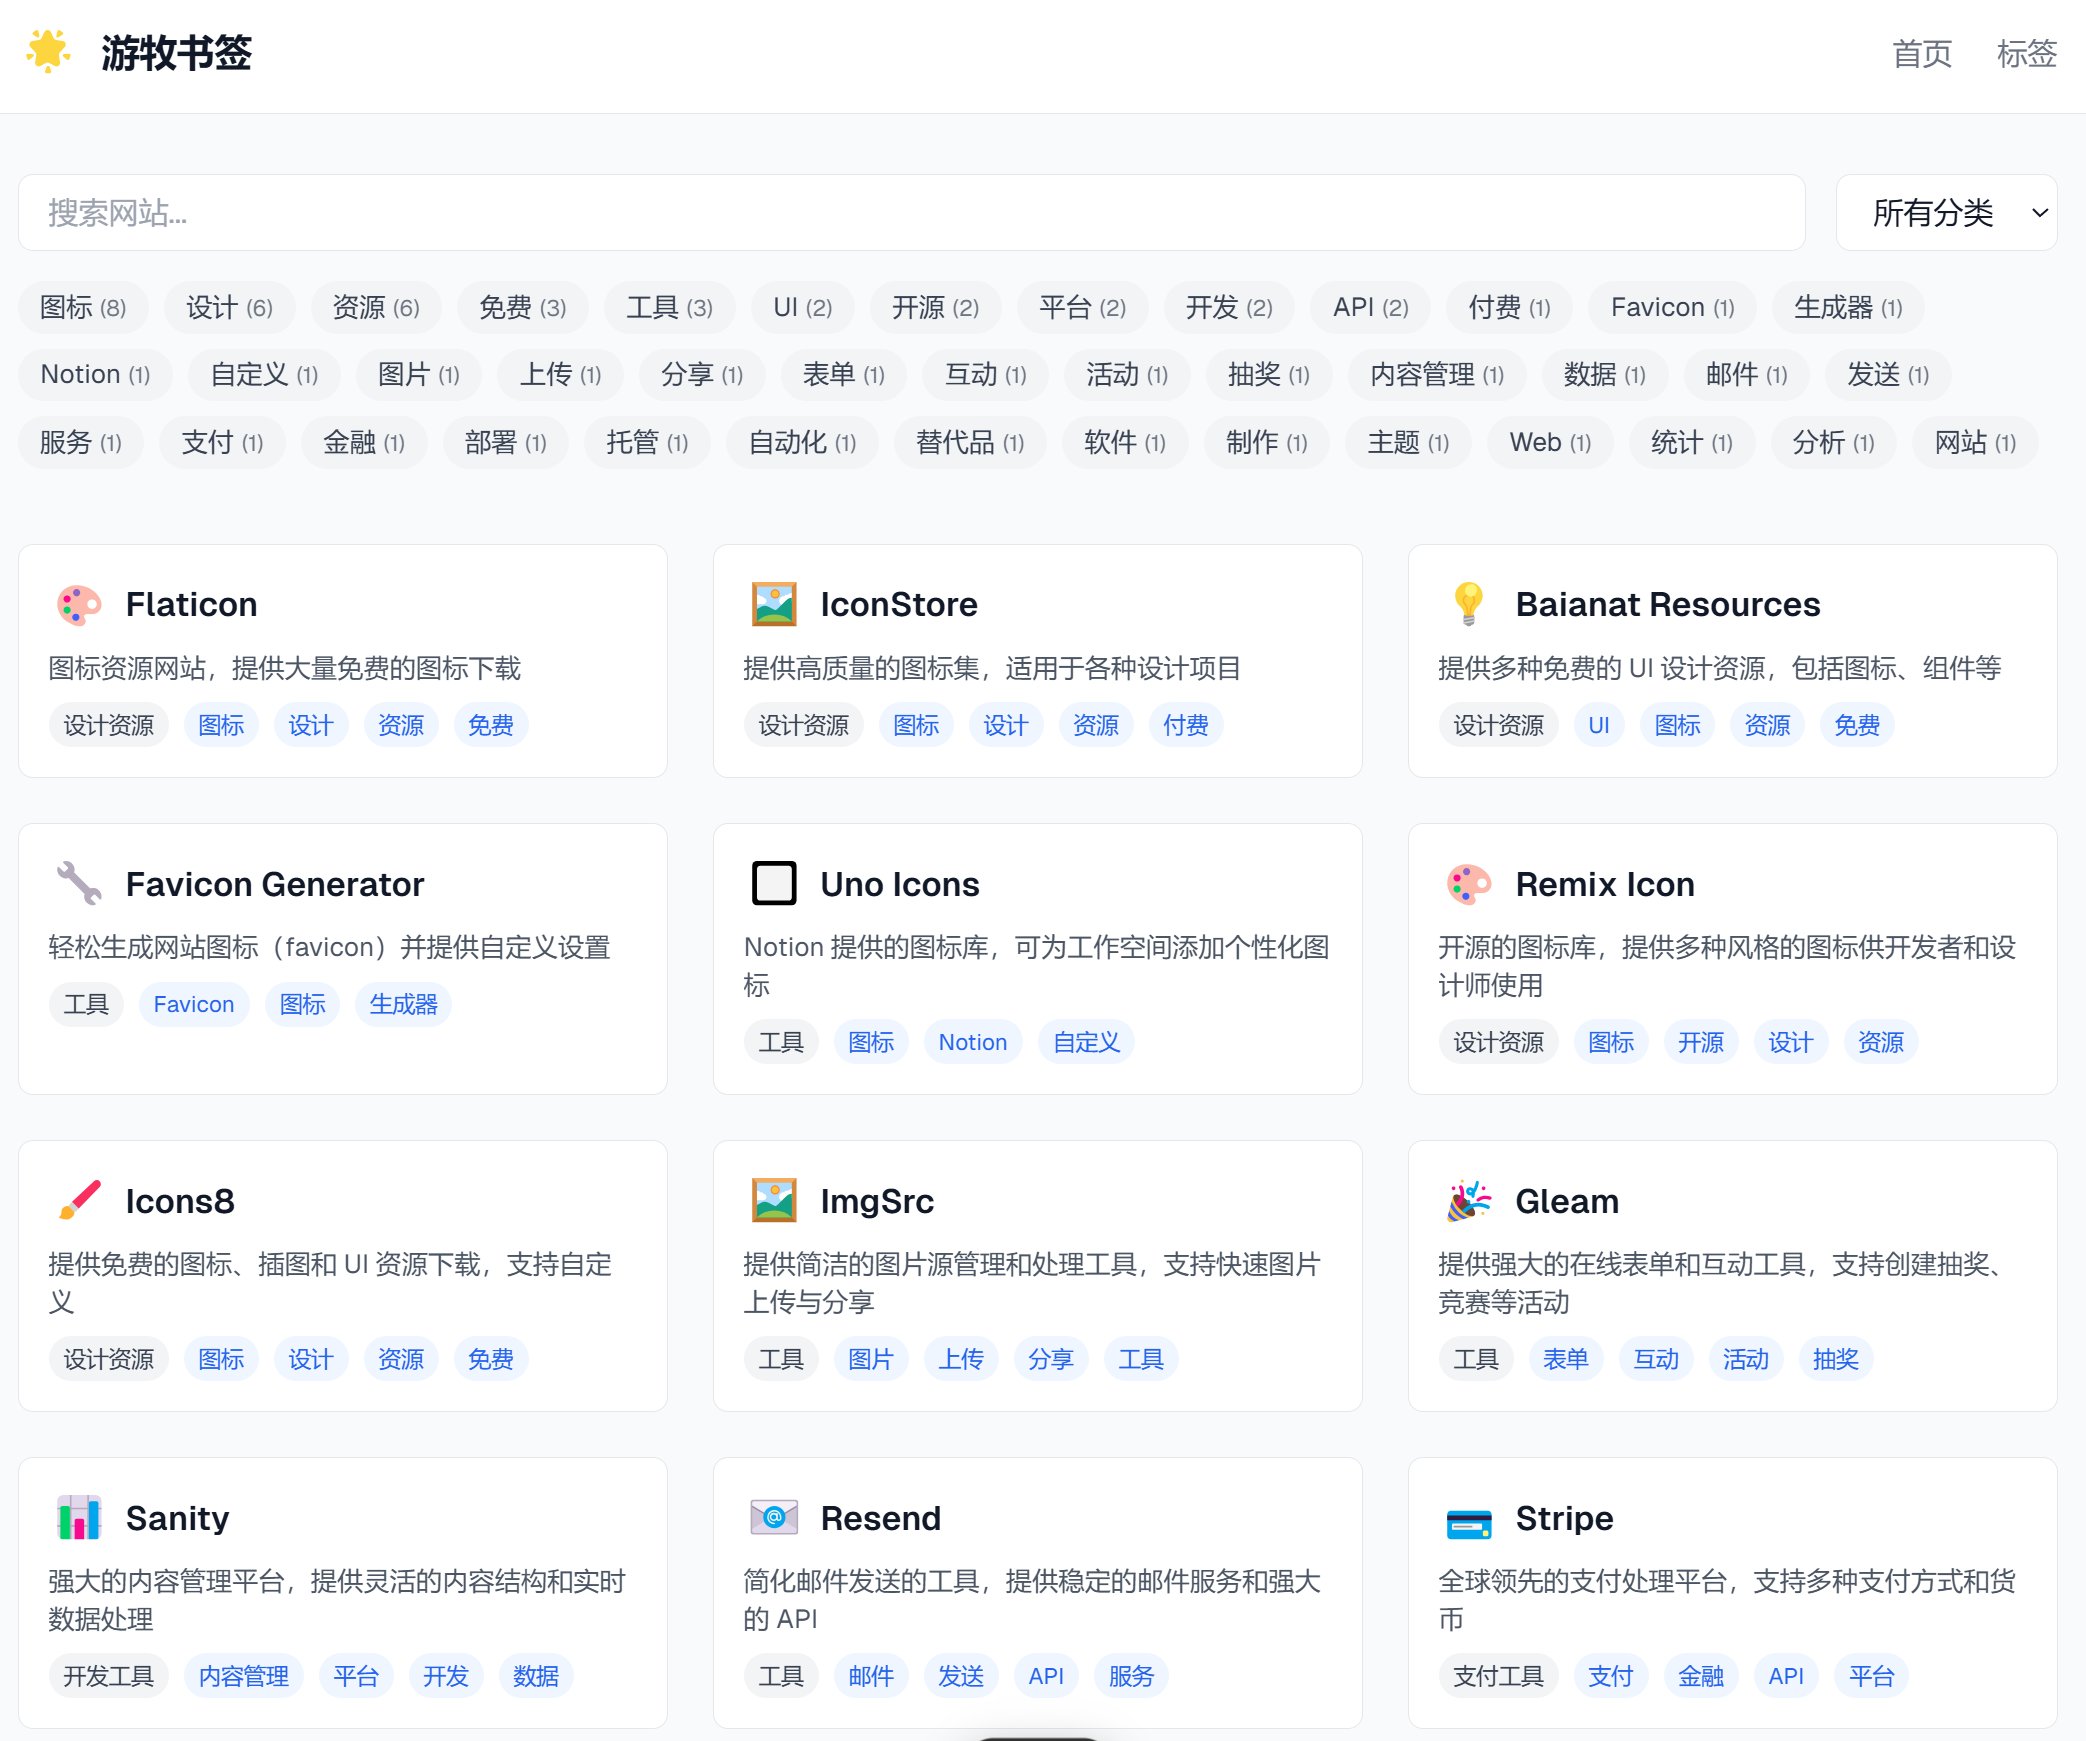Select the Favicon (1) tag filter

click(1672, 307)
